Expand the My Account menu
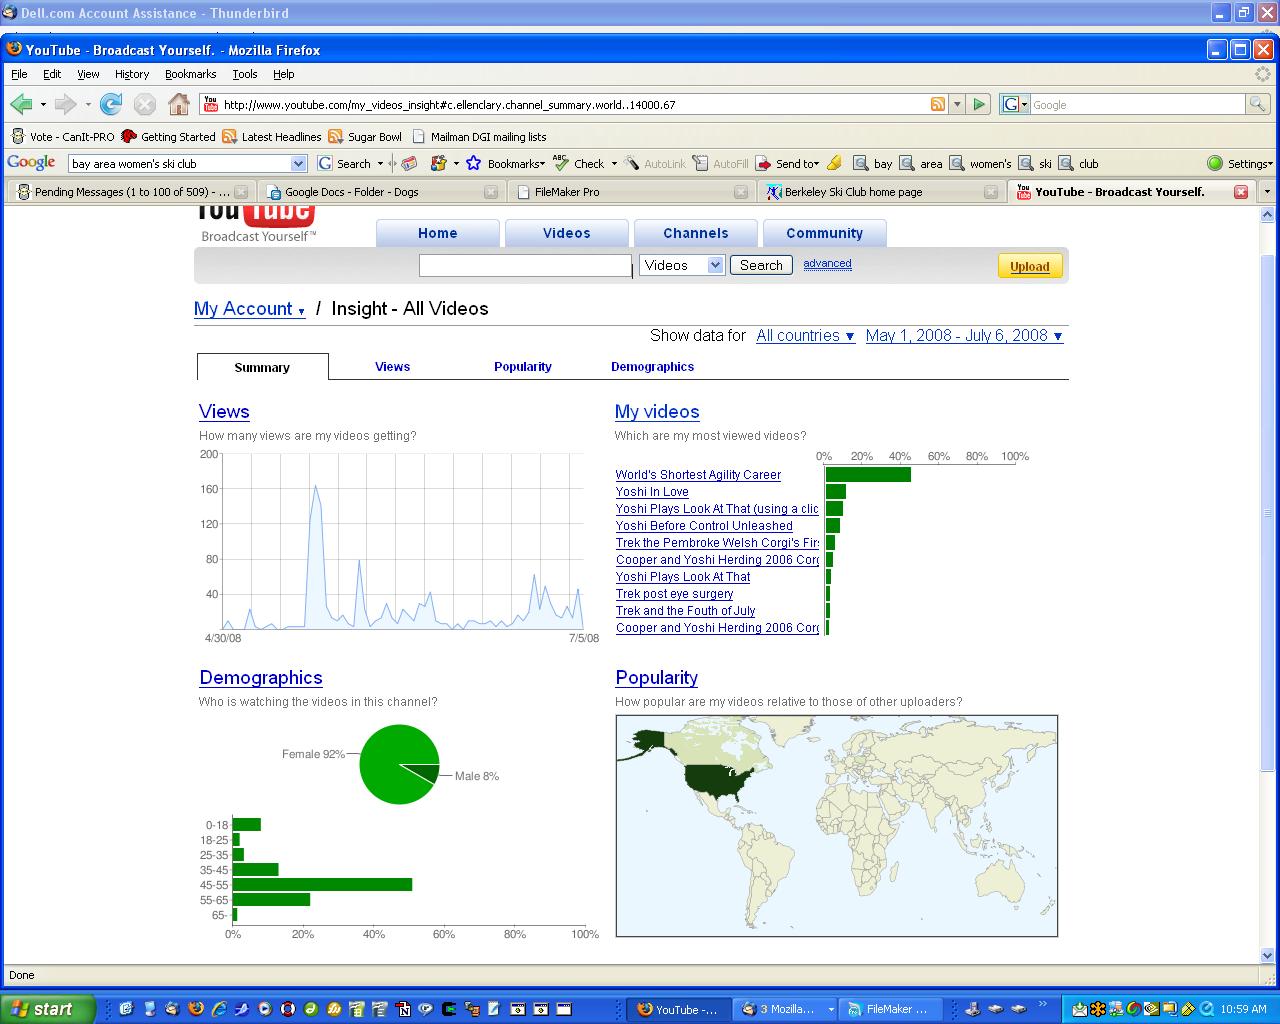Screen dimensions: 1280x1024 pyautogui.click(x=249, y=309)
